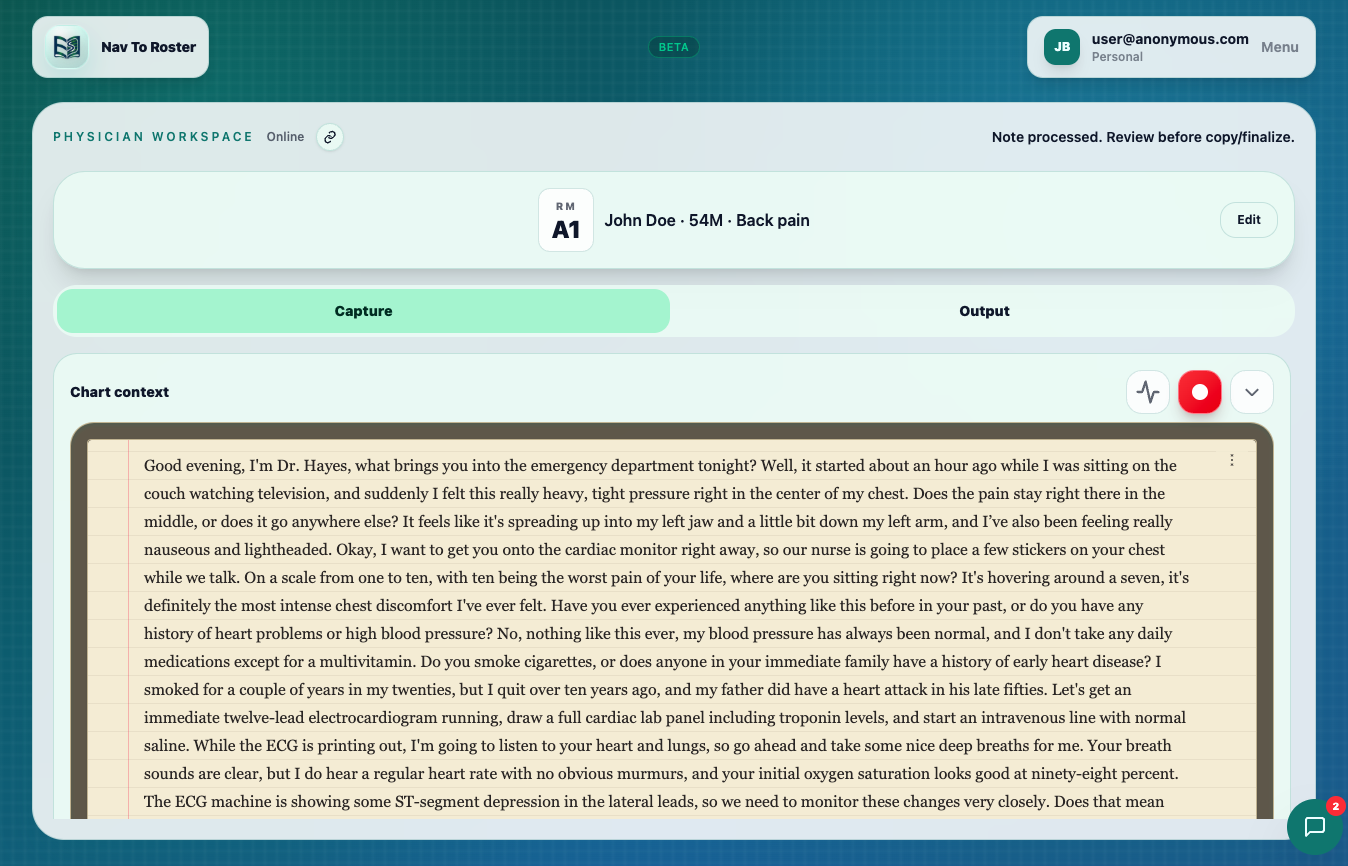Click the "Personal" account type label
The height and width of the screenshot is (866, 1348).
click(x=1117, y=57)
